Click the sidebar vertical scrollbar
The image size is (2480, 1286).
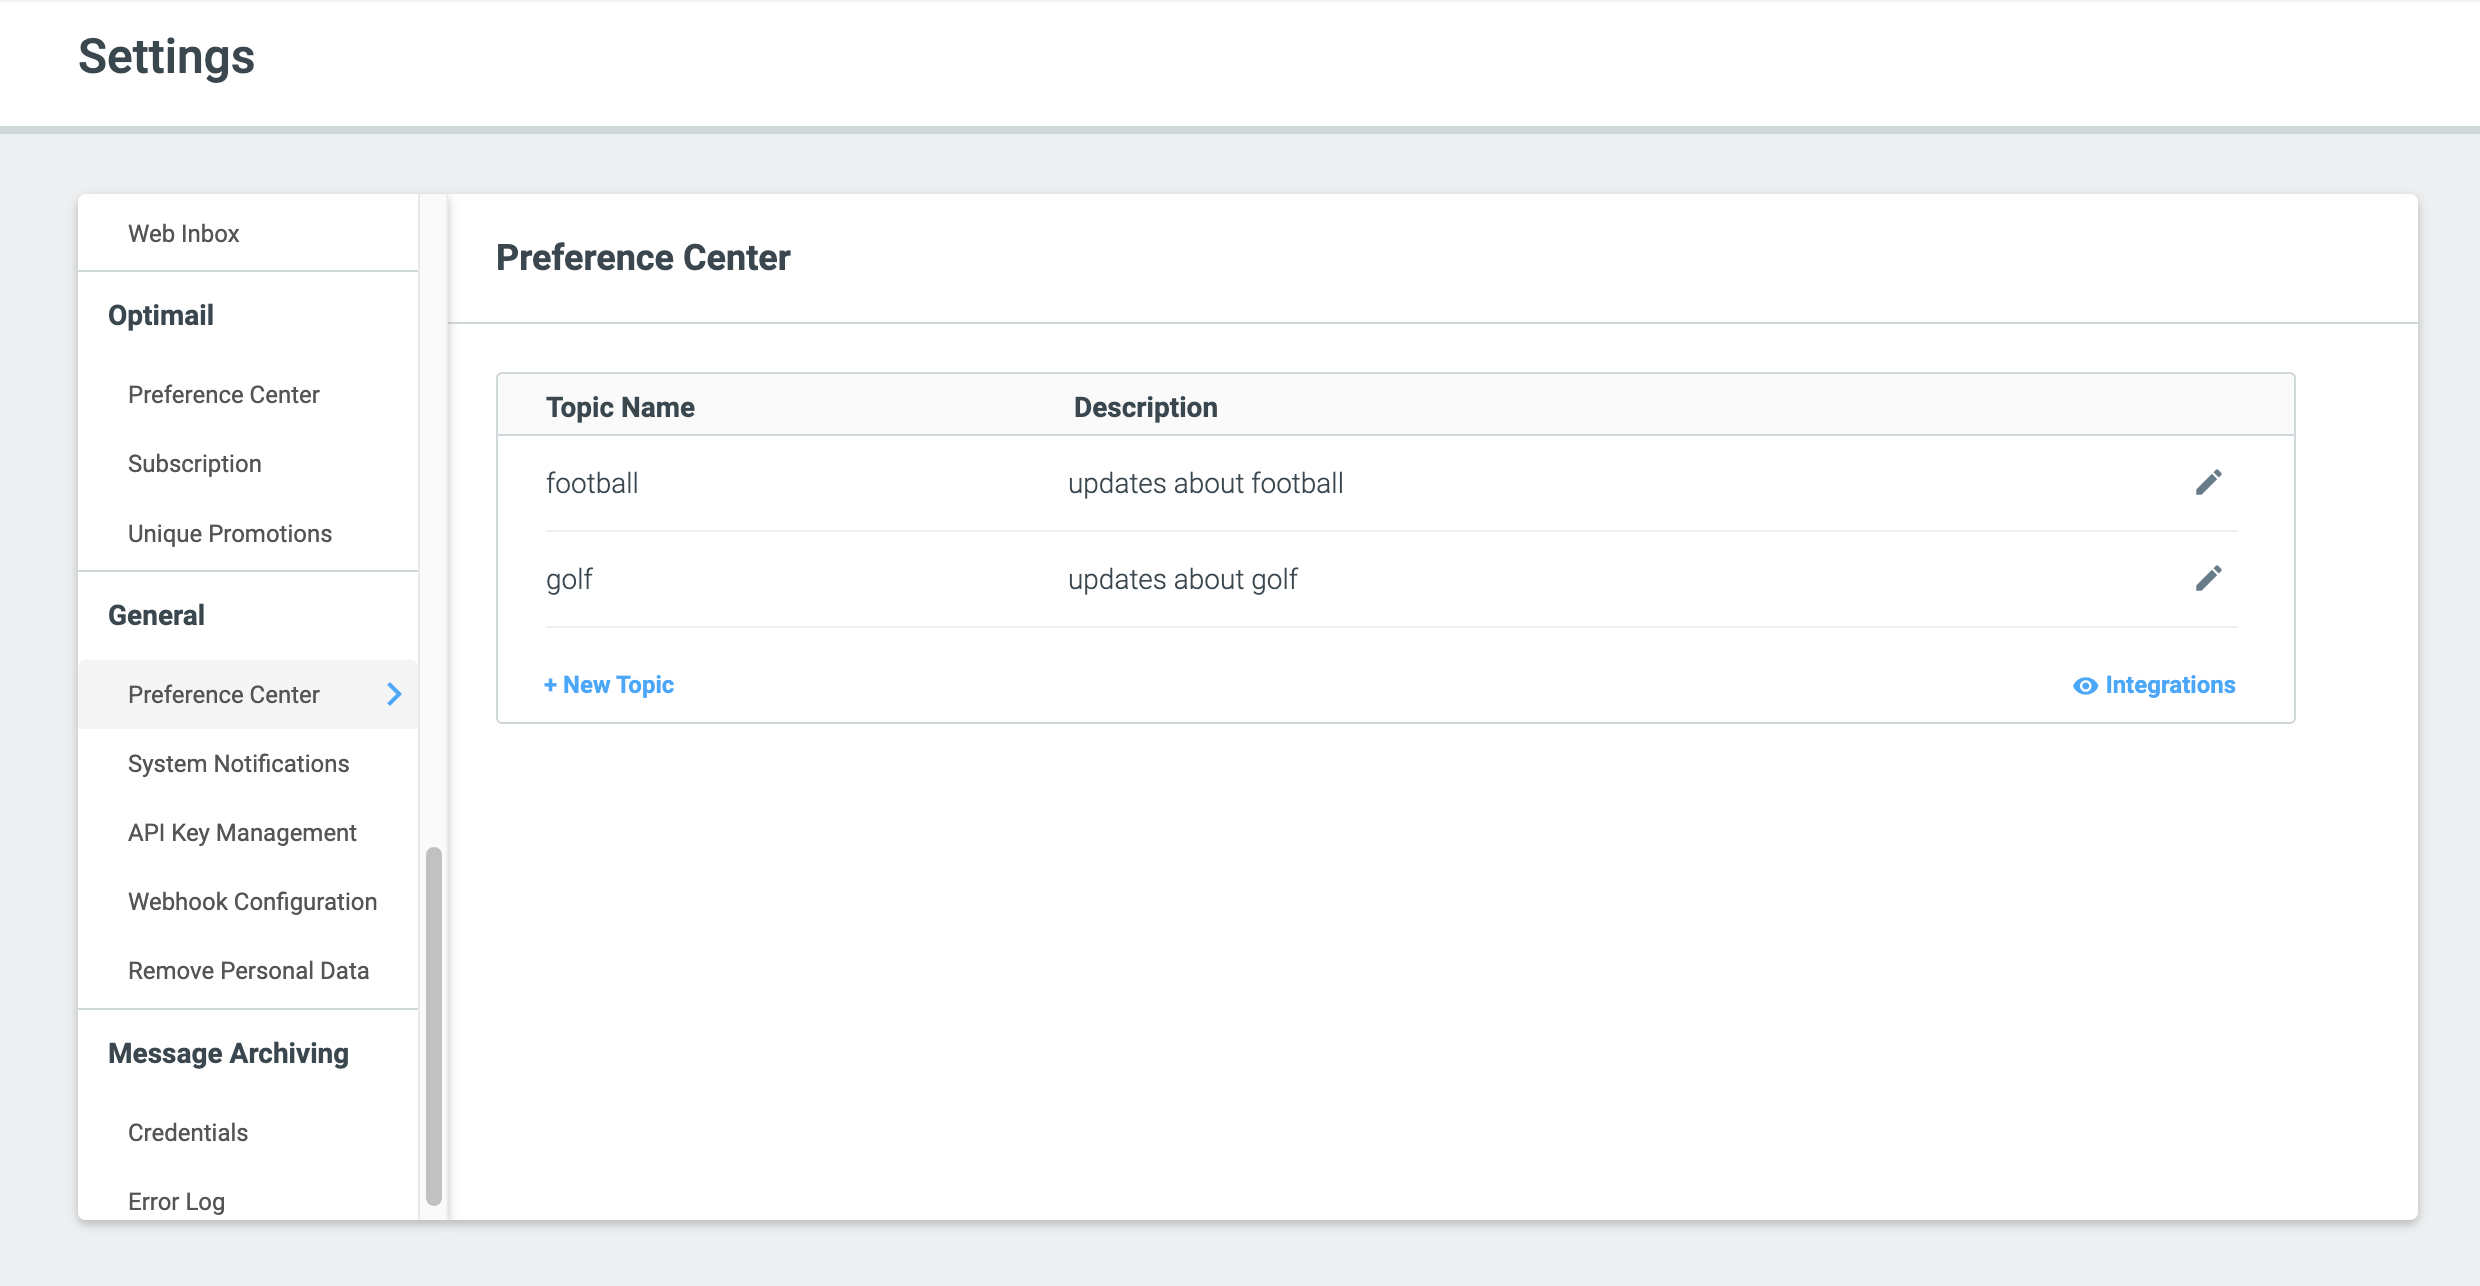(433, 1025)
